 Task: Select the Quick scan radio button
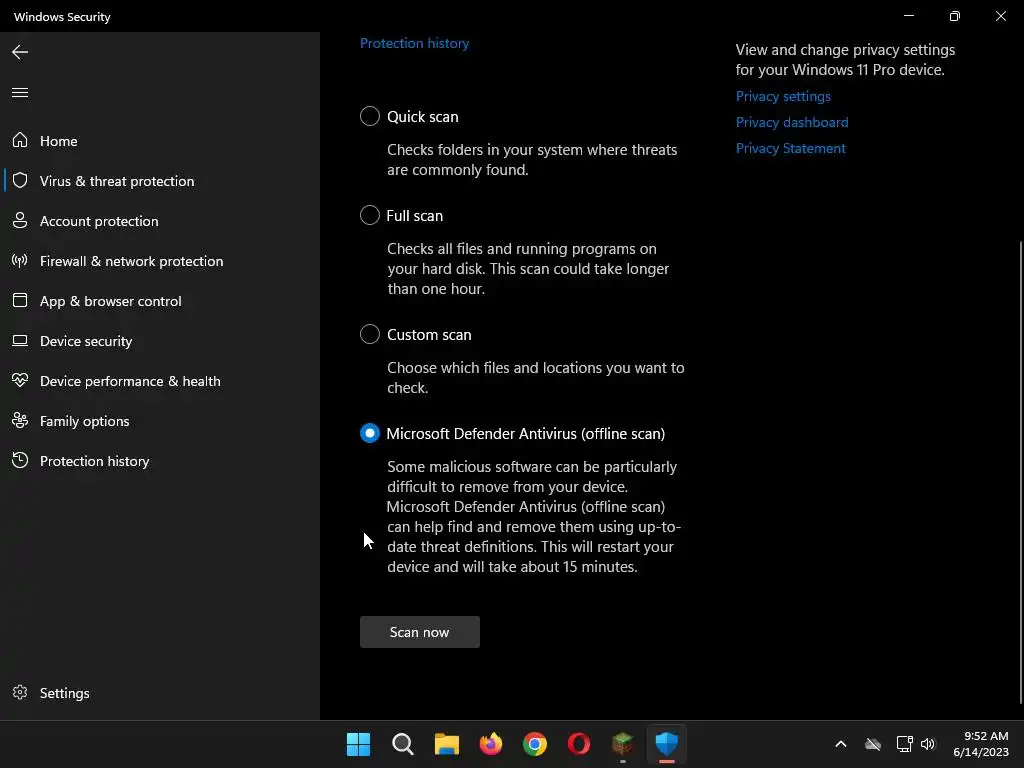pos(370,116)
